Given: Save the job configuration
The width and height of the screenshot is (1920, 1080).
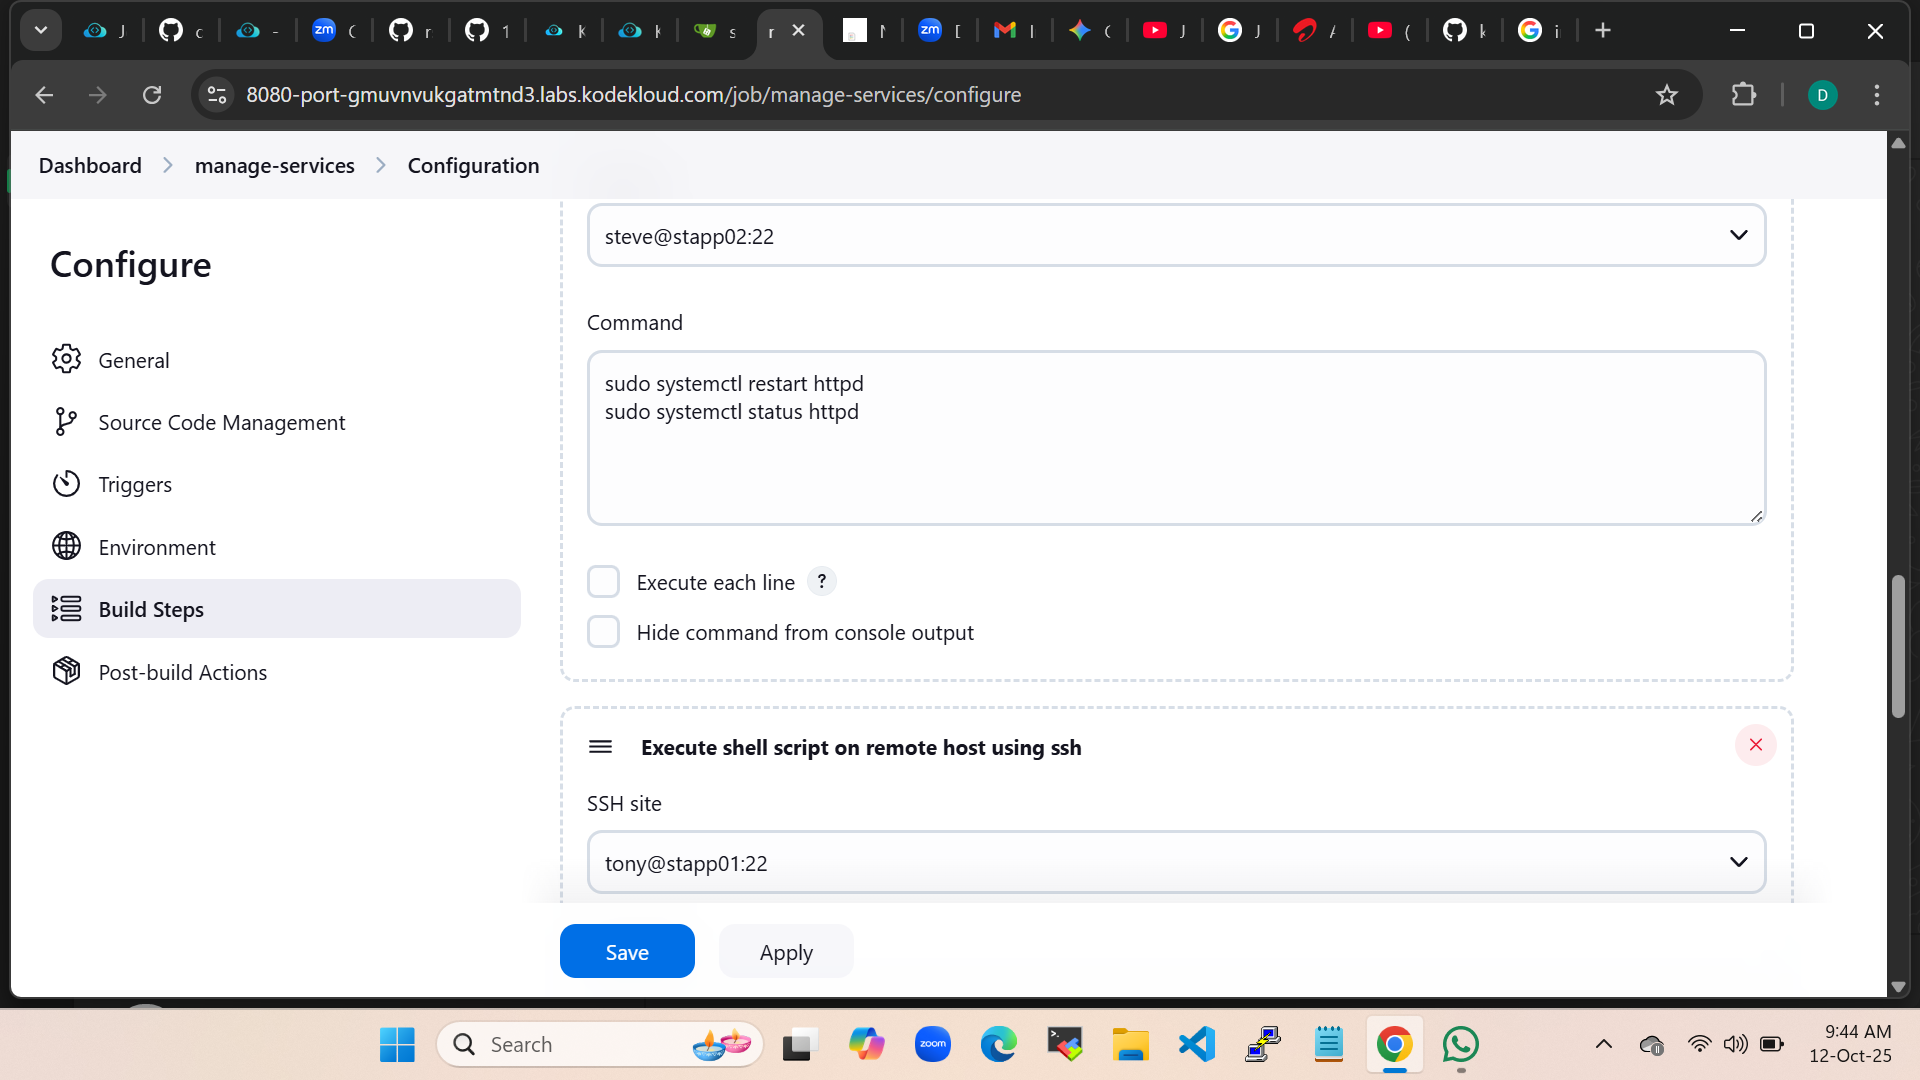Looking at the screenshot, I should pos(627,952).
